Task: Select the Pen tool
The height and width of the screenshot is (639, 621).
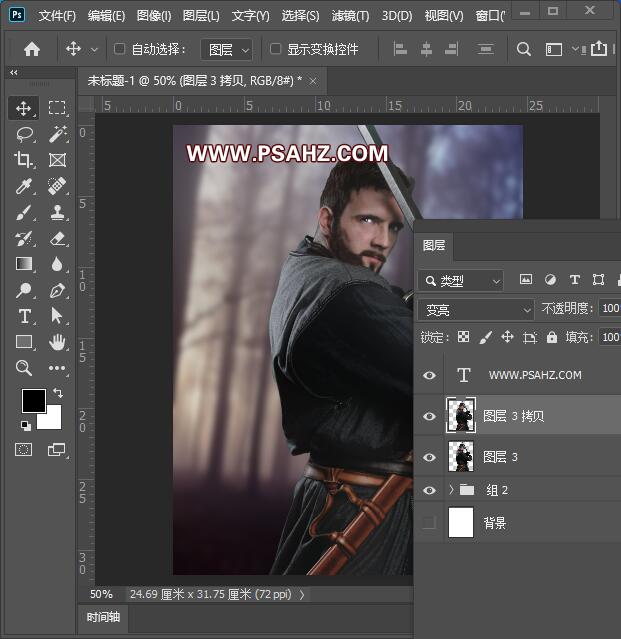Action: pyautogui.click(x=57, y=290)
